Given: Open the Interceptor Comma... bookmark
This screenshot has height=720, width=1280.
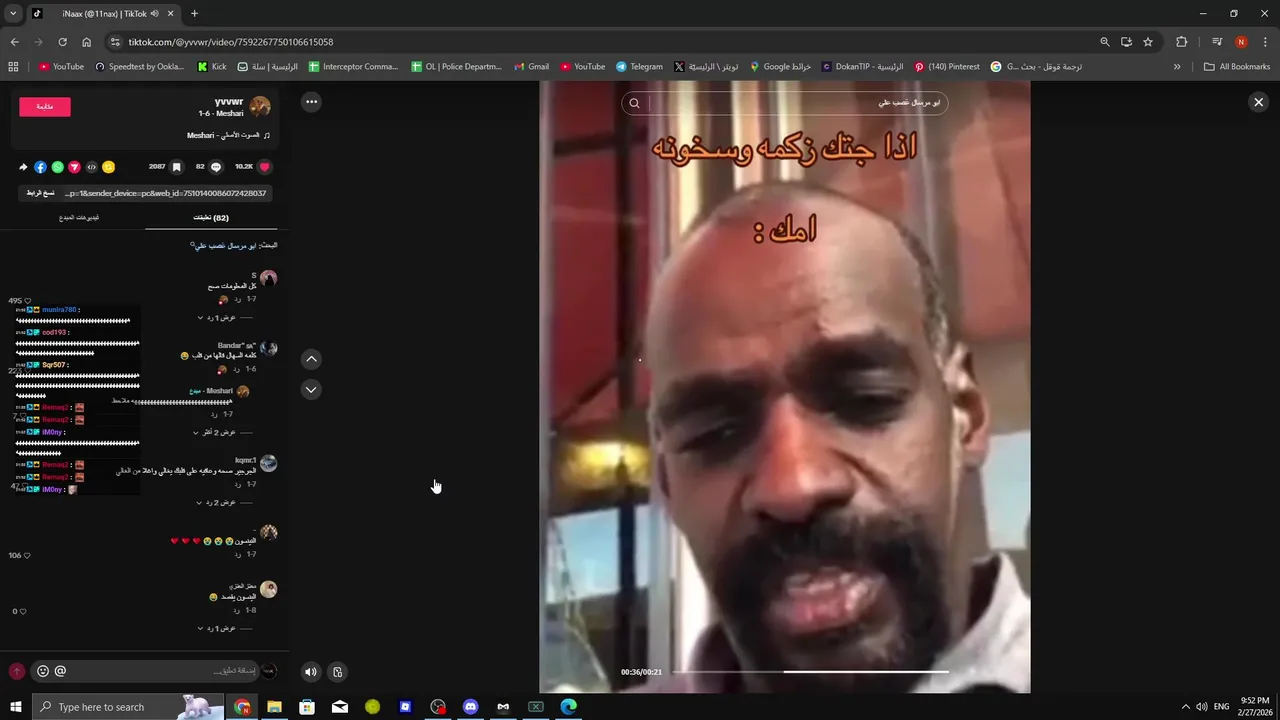Looking at the screenshot, I should click(x=353, y=67).
